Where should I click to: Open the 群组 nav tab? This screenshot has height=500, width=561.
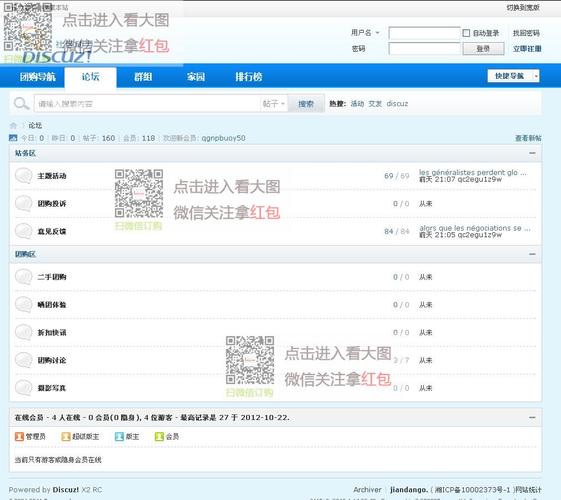[x=143, y=77]
